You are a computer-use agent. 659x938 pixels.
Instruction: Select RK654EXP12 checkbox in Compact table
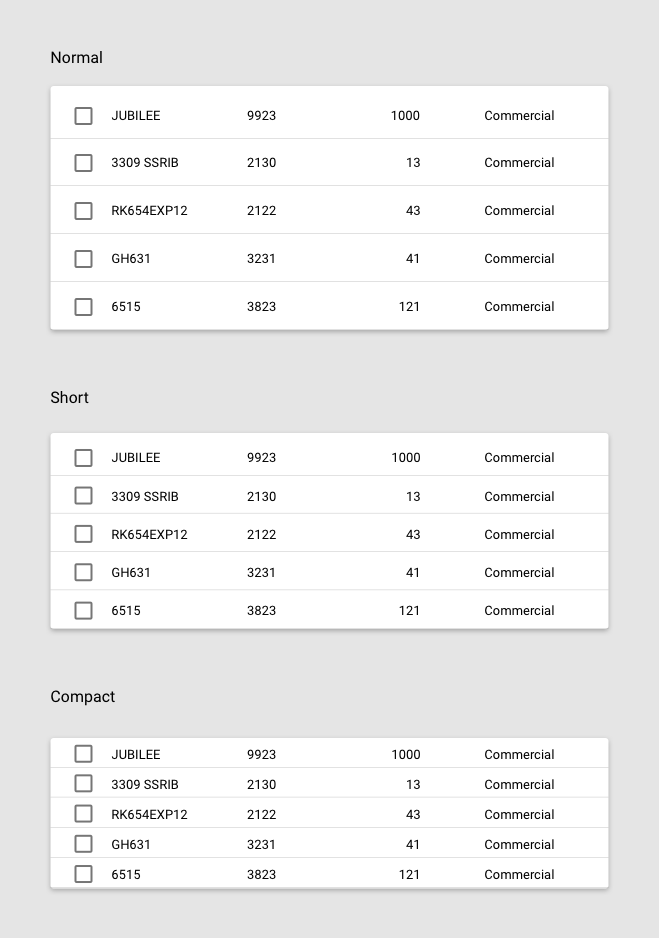[x=84, y=814]
